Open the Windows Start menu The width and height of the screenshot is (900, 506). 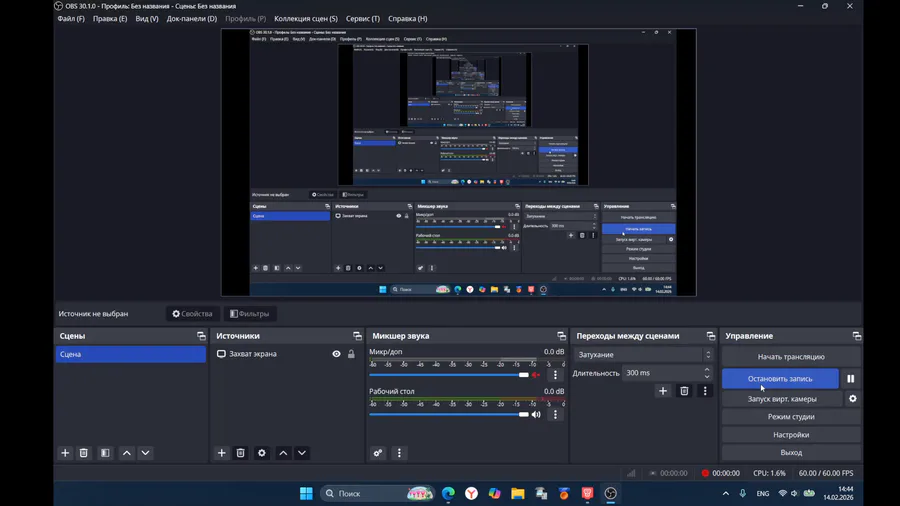(x=306, y=493)
